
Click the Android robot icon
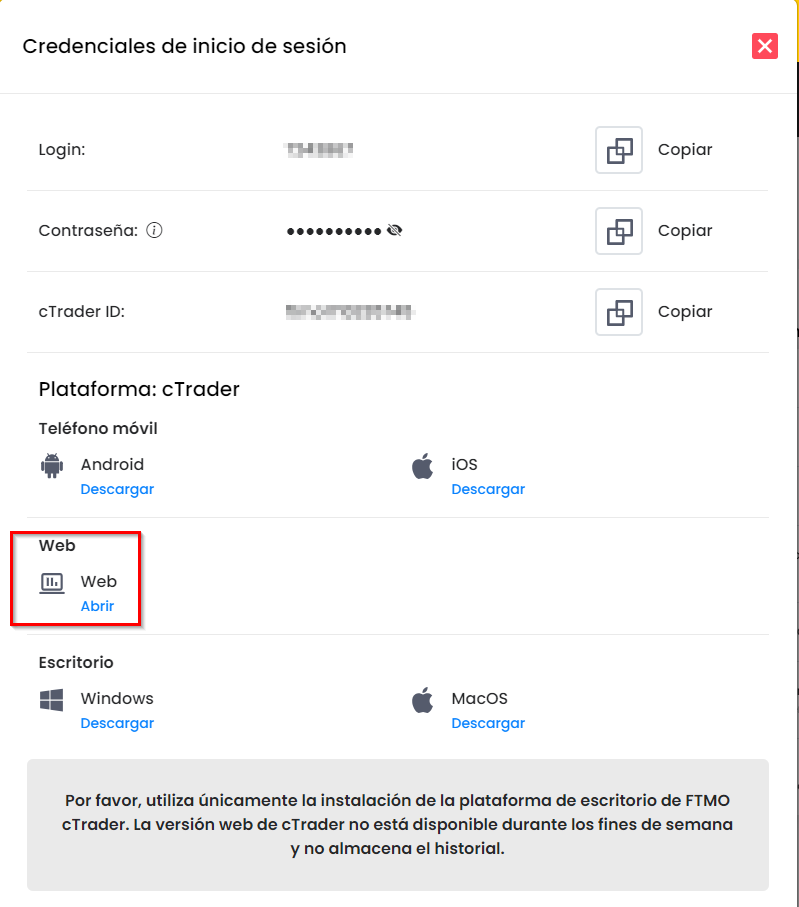tap(52, 466)
